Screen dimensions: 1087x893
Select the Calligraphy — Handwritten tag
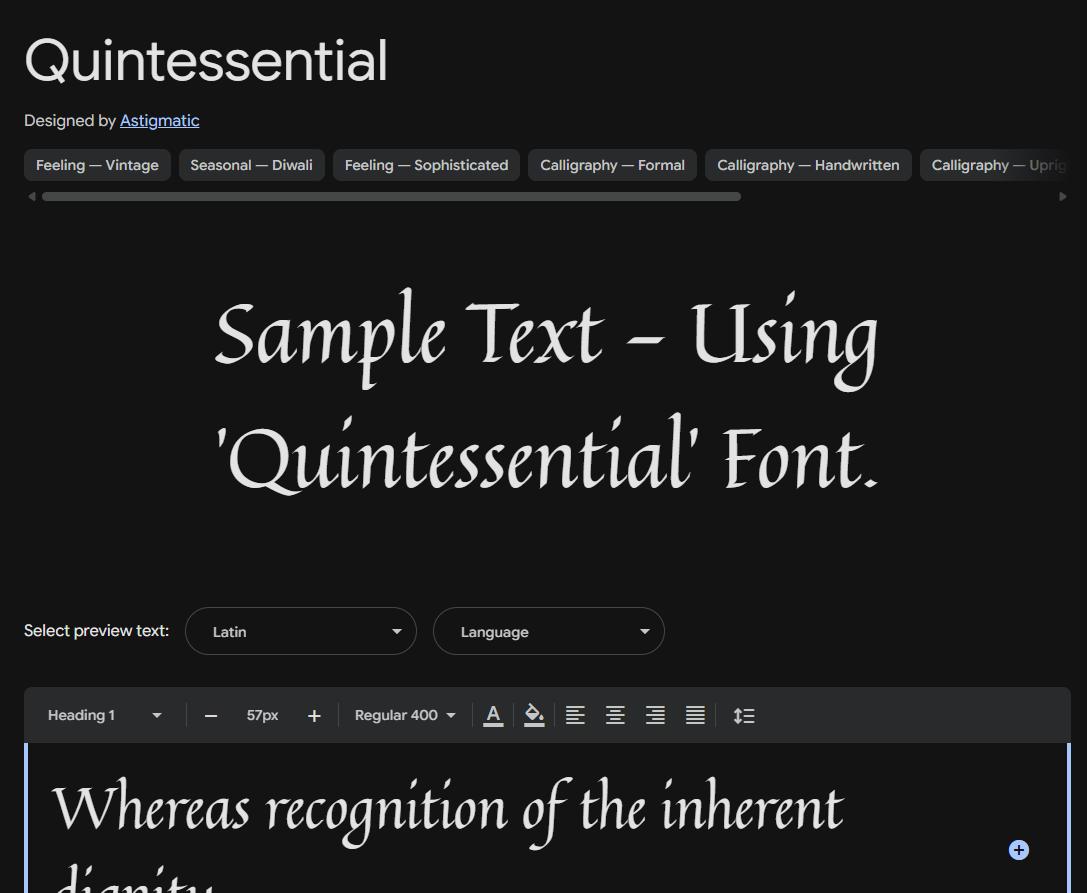click(x=808, y=165)
